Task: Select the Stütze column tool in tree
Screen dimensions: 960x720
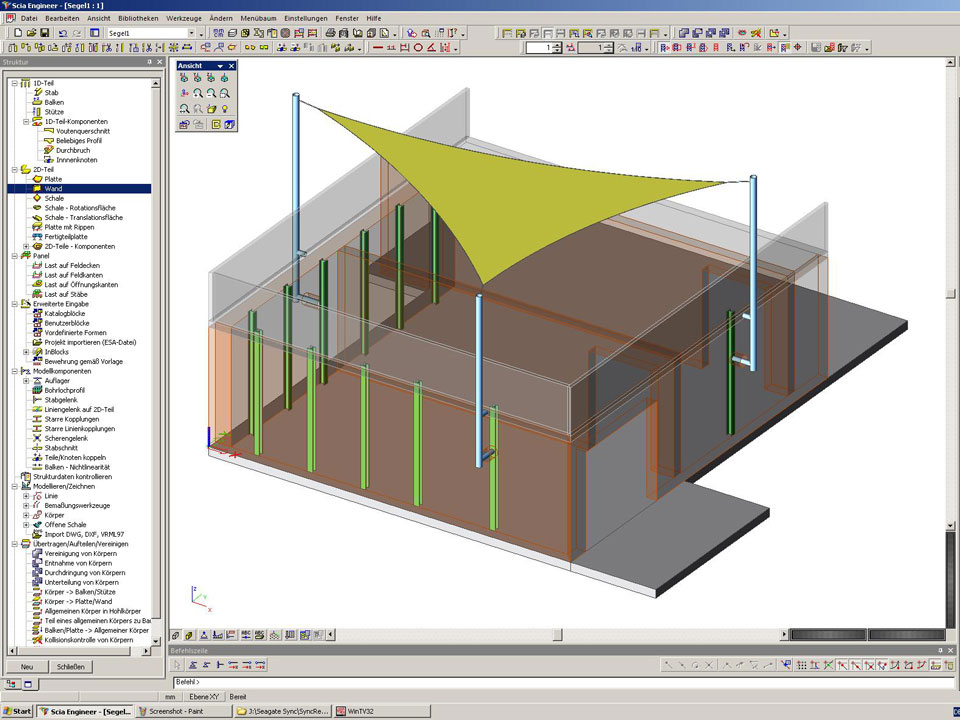Action: tap(54, 112)
